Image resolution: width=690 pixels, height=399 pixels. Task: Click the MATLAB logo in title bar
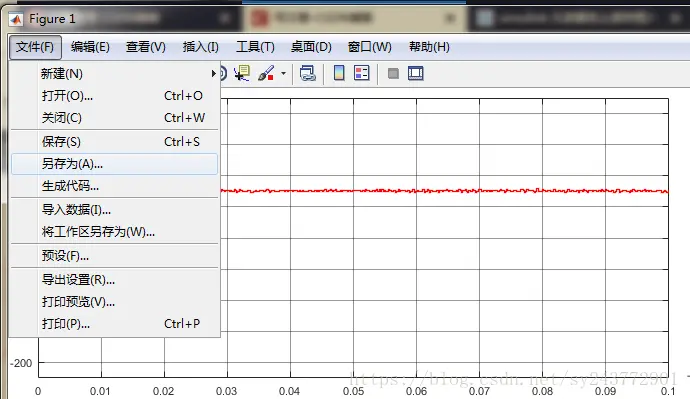(16, 19)
